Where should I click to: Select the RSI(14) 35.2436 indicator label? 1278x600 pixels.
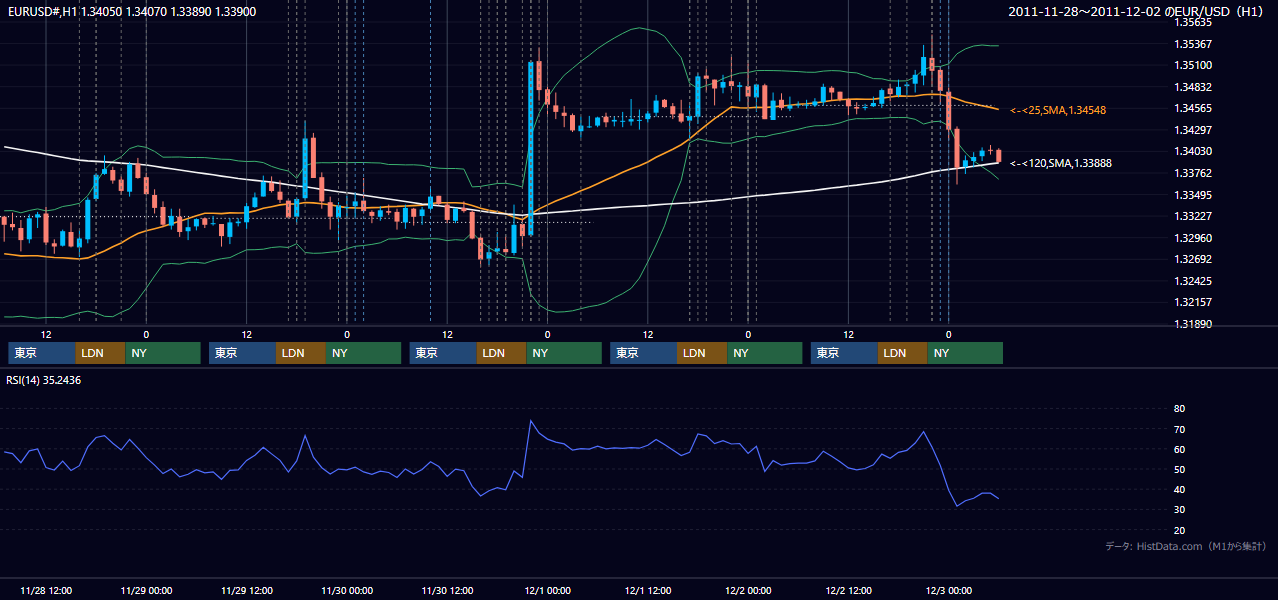point(44,380)
